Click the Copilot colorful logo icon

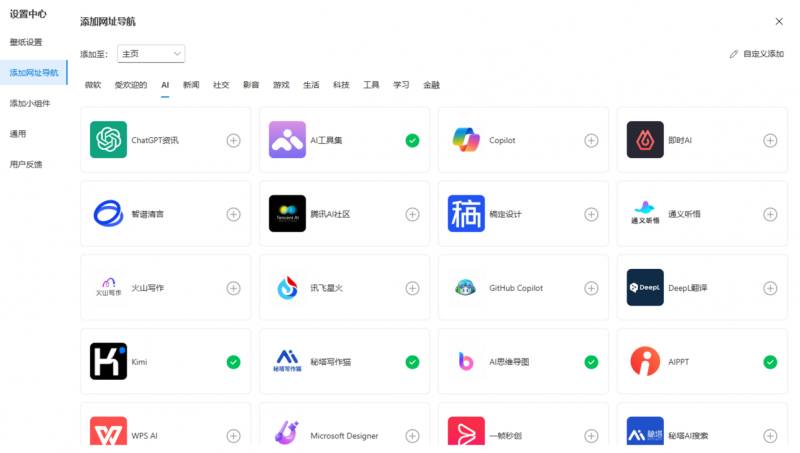tap(466, 140)
